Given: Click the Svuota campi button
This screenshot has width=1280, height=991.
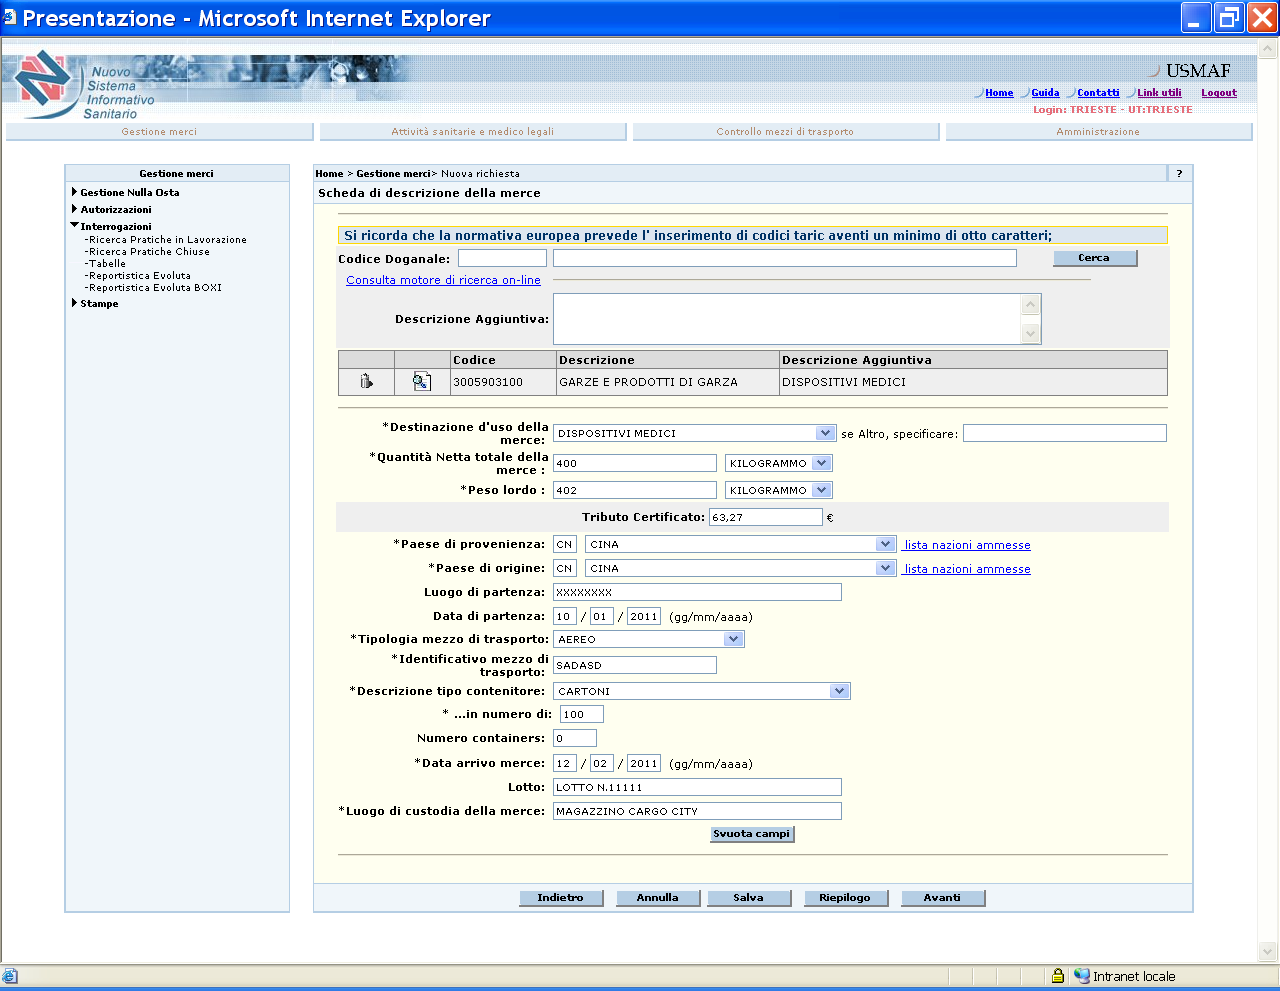Looking at the screenshot, I should (752, 834).
